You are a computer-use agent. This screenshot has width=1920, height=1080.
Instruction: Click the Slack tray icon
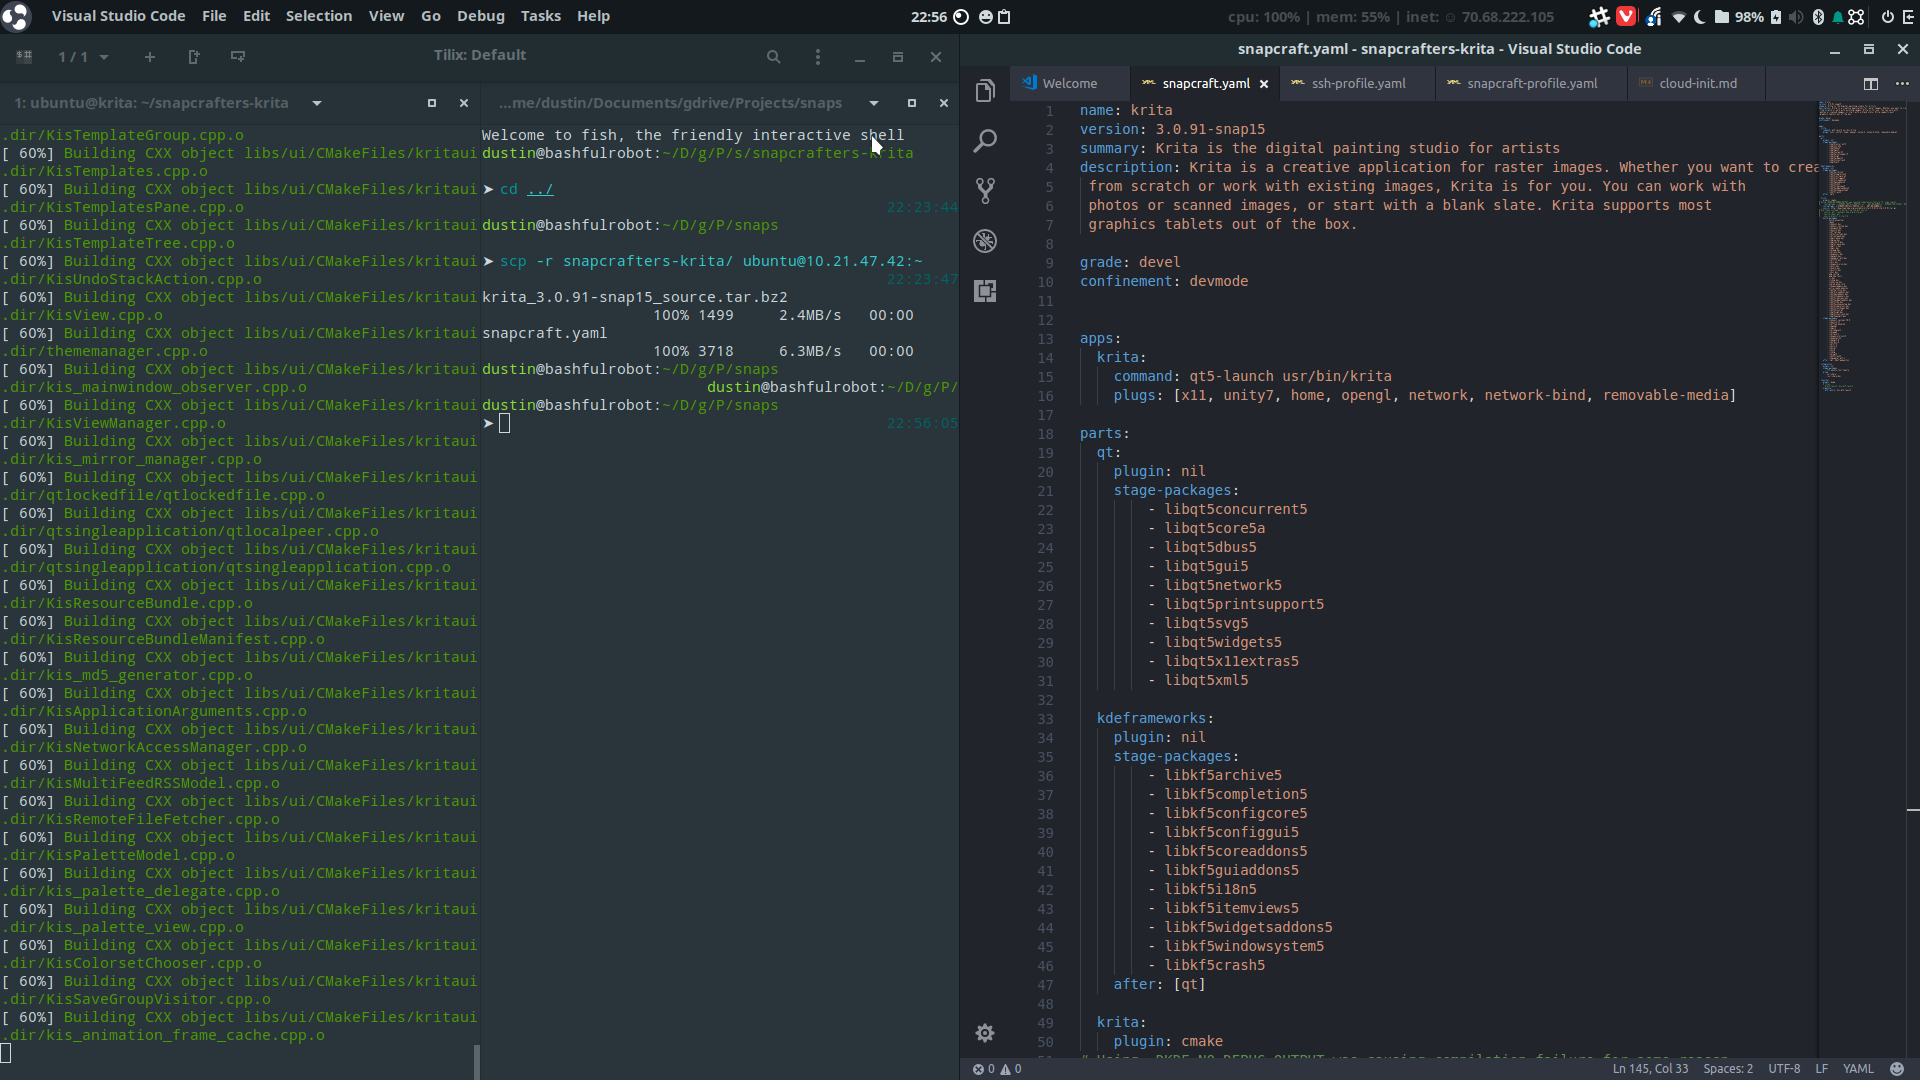1600,16
